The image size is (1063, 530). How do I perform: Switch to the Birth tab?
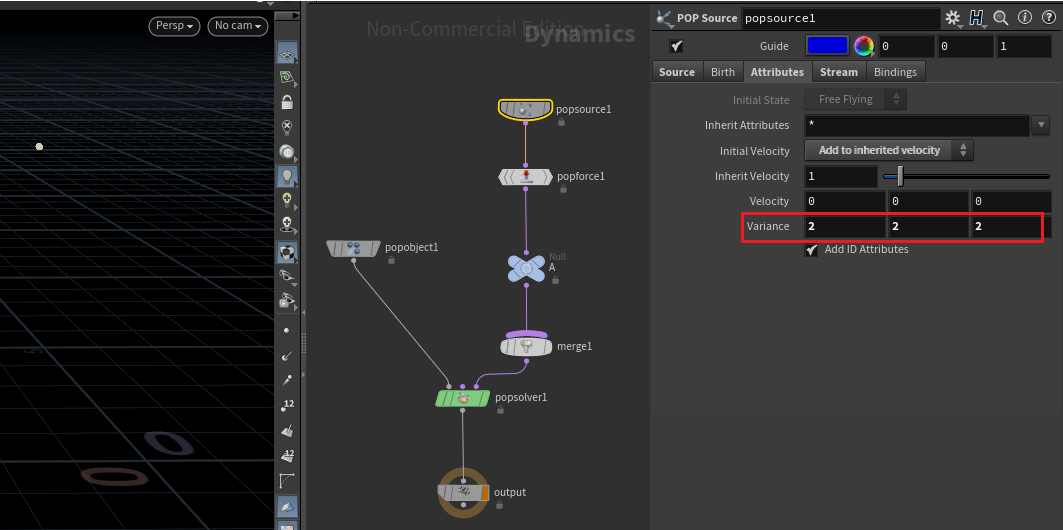[723, 72]
